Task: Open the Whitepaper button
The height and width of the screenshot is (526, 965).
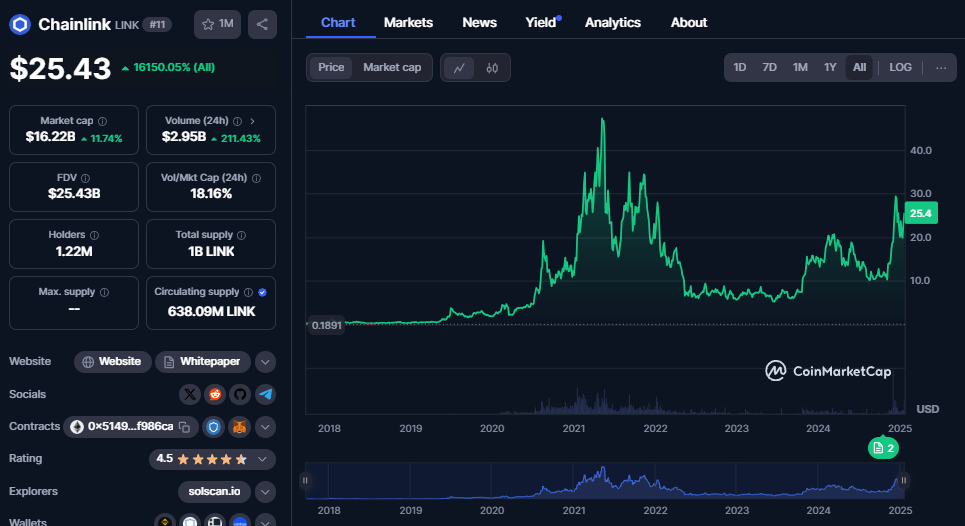Action: point(202,362)
